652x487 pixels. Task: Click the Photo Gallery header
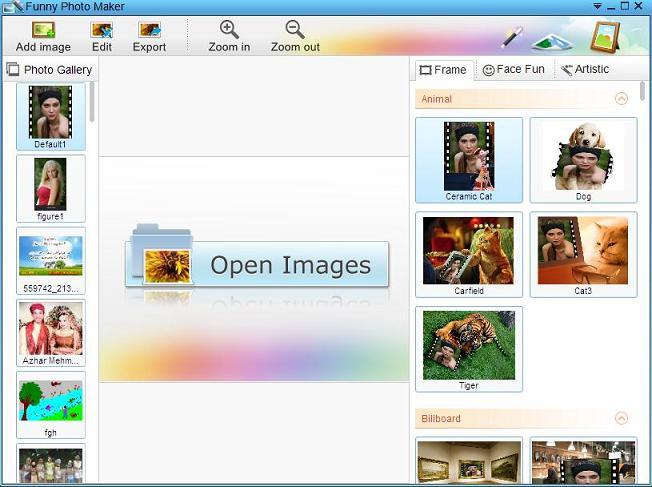(x=50, y=69)
